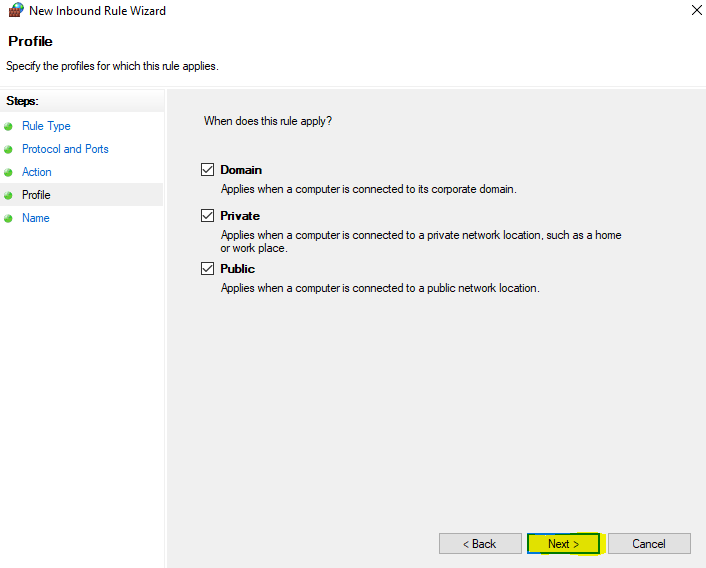The height and width of the screenshot is (568, 706).
Task: Select the Profile step in sidebar
Action: (36, 195)
